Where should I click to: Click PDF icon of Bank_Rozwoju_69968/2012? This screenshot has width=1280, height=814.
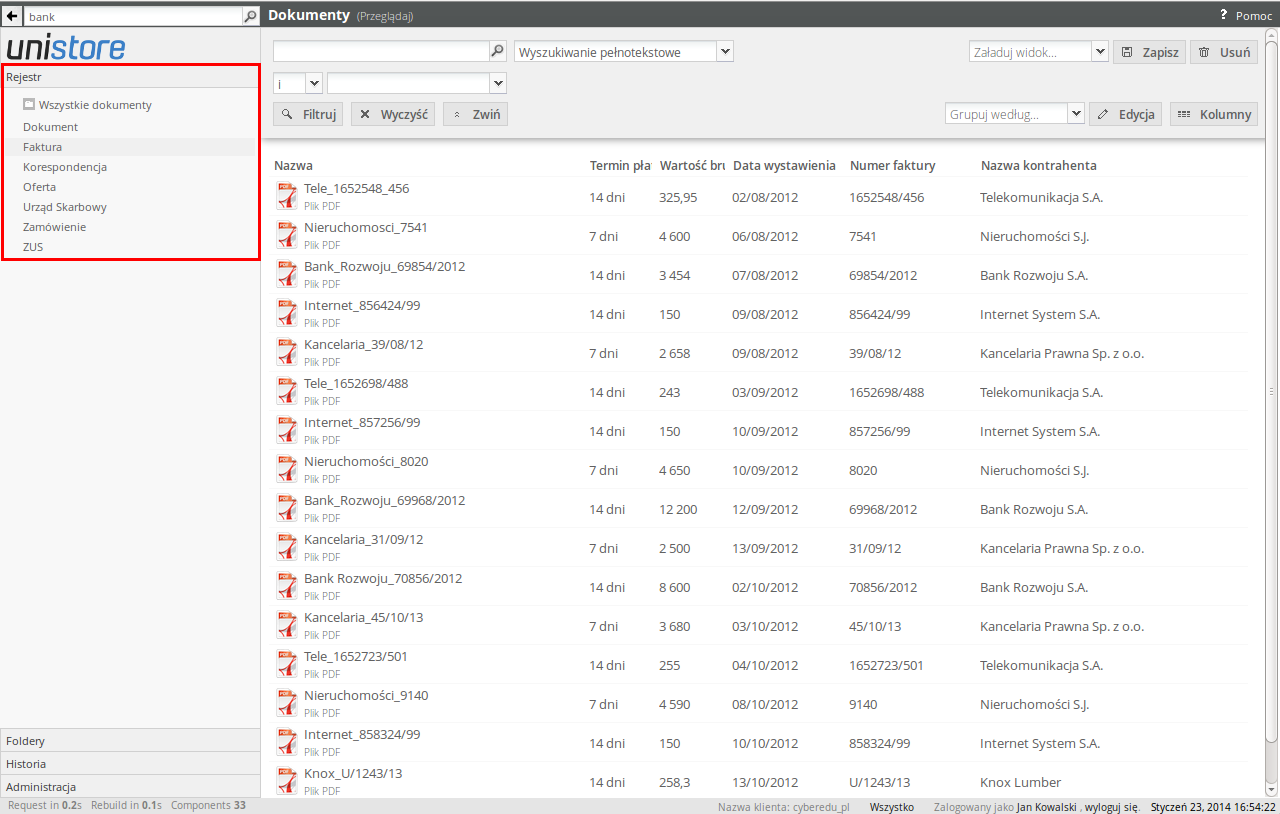click(x=287, y=508)
